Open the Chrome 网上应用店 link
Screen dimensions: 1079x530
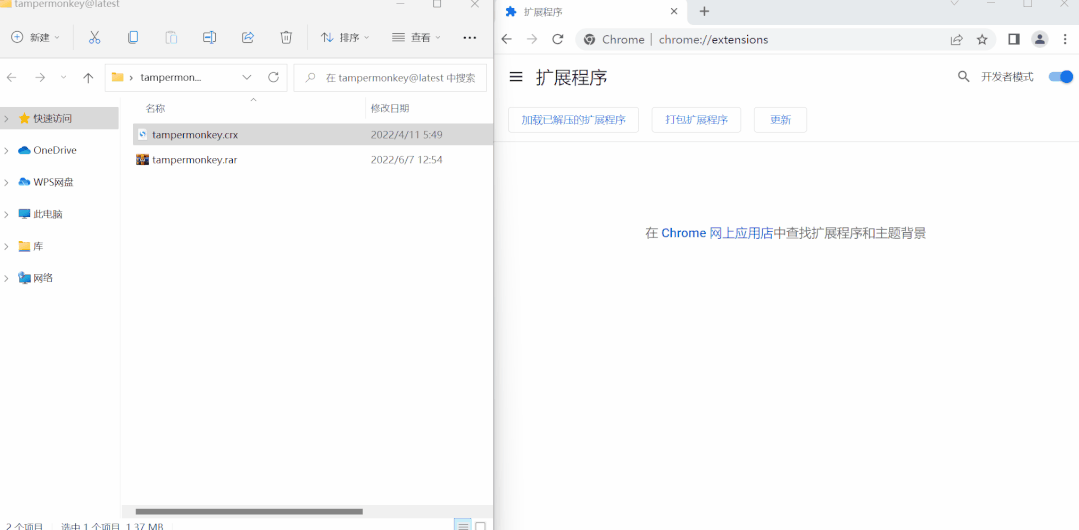pyautogui.click(x=717, y=233)
